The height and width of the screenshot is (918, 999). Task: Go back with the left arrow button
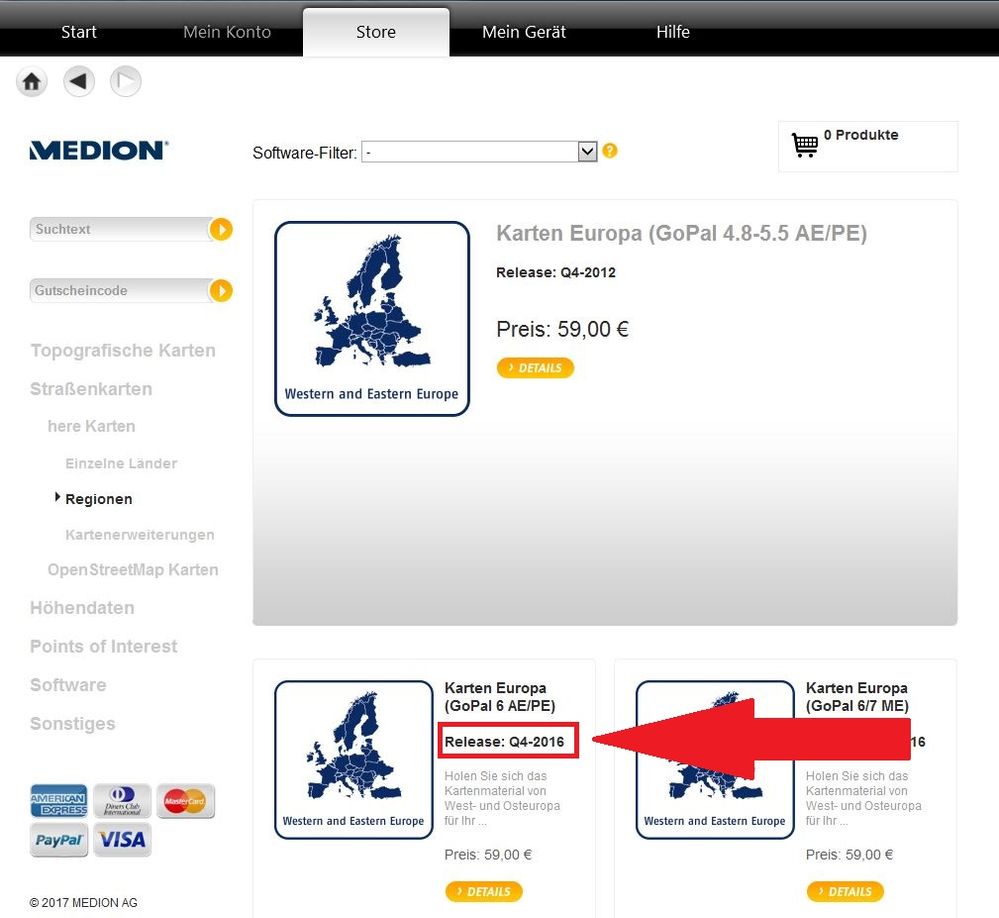tap(79, 82)
